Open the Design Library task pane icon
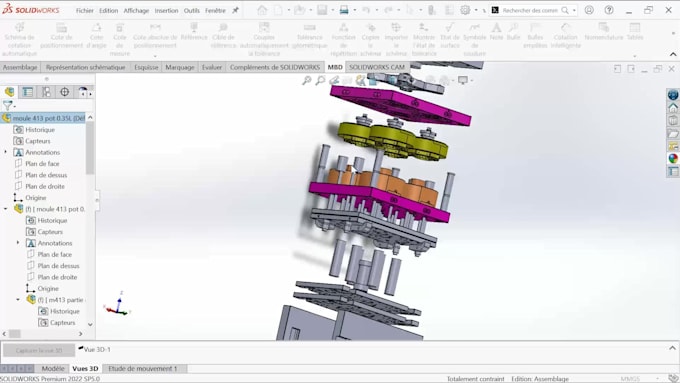 pos(673,120)
